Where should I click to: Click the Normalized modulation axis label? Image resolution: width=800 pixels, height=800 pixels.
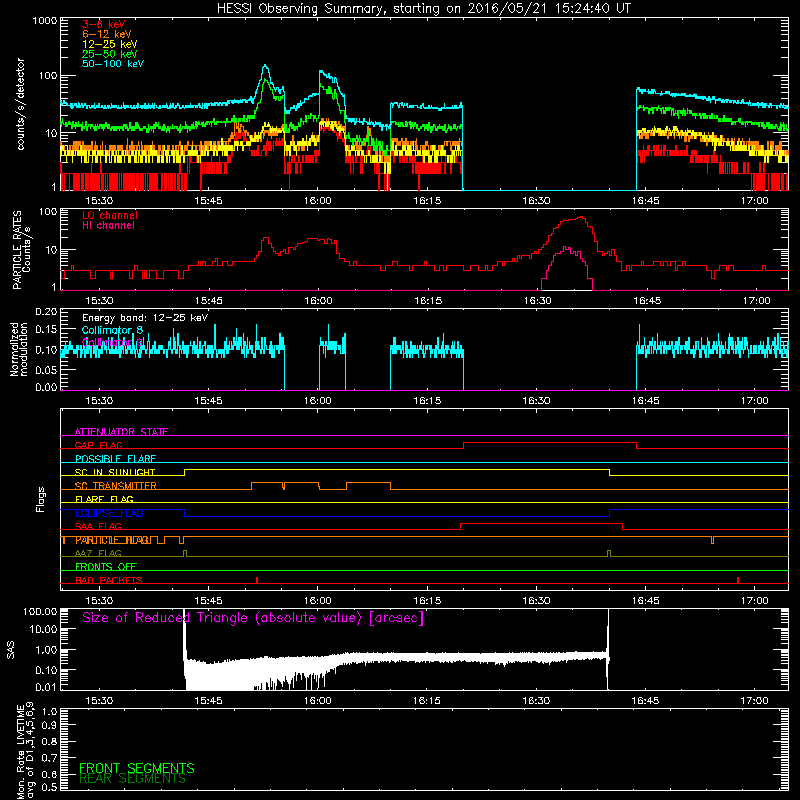pyautogui.click(x=18, y=349)
